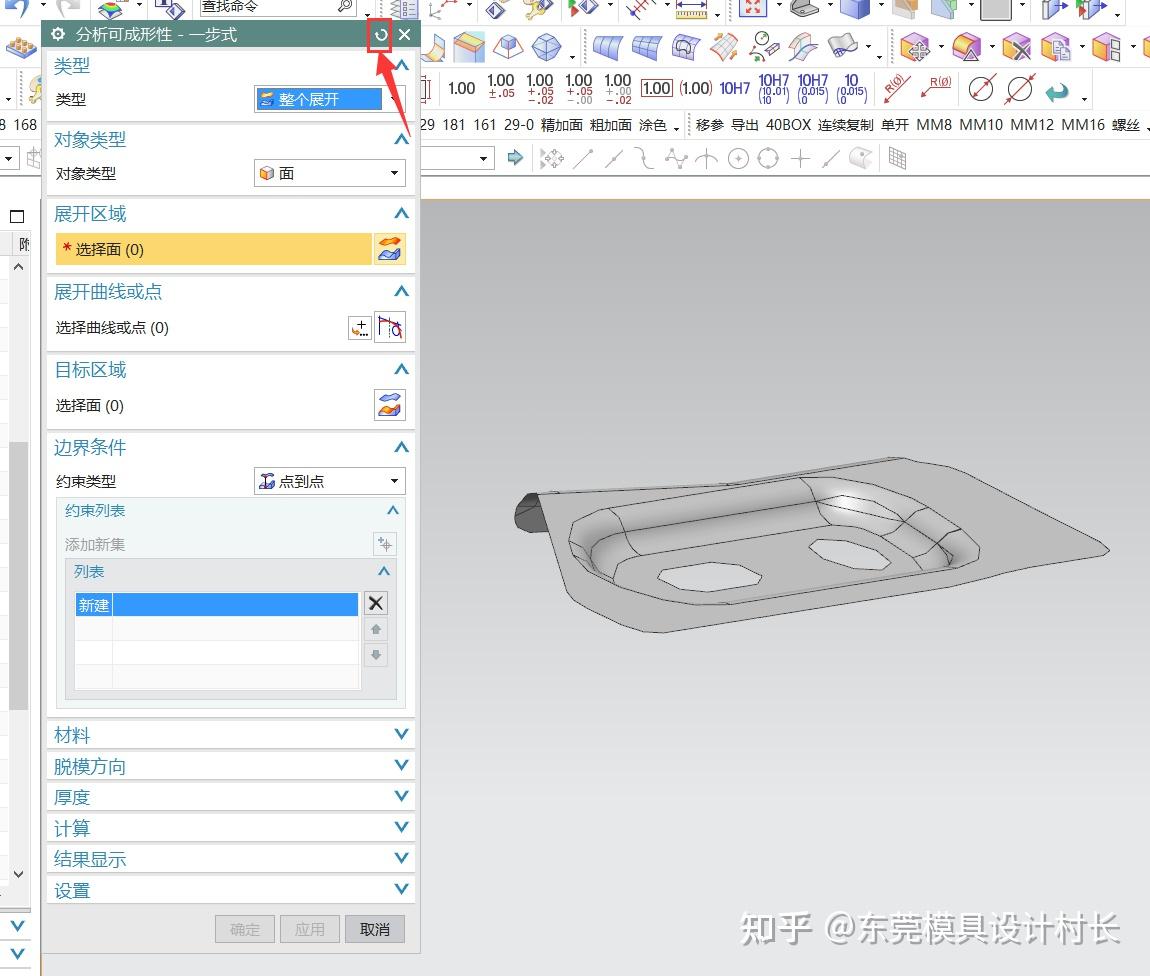Viewport: 1150px width, 976px height.
Task: Click the curve selection filter icon beside 选择曲线或点
Action: point(390,326)
